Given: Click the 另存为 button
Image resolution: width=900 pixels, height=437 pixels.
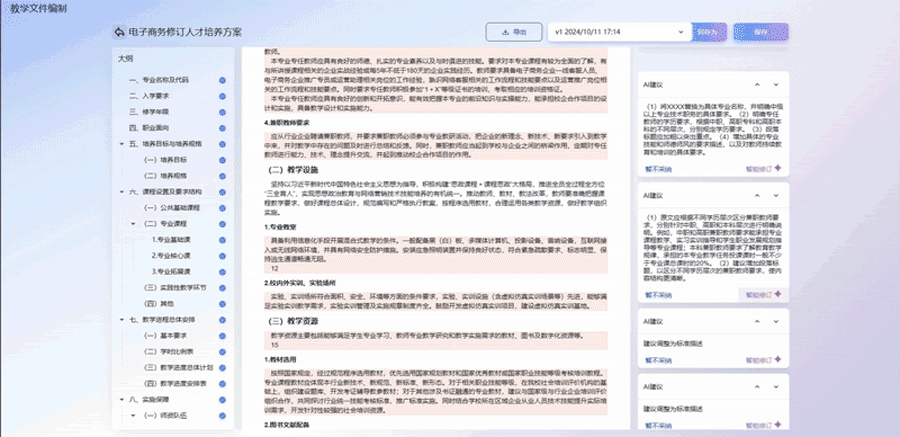Looking at the screenshot, I should point(709,32).
